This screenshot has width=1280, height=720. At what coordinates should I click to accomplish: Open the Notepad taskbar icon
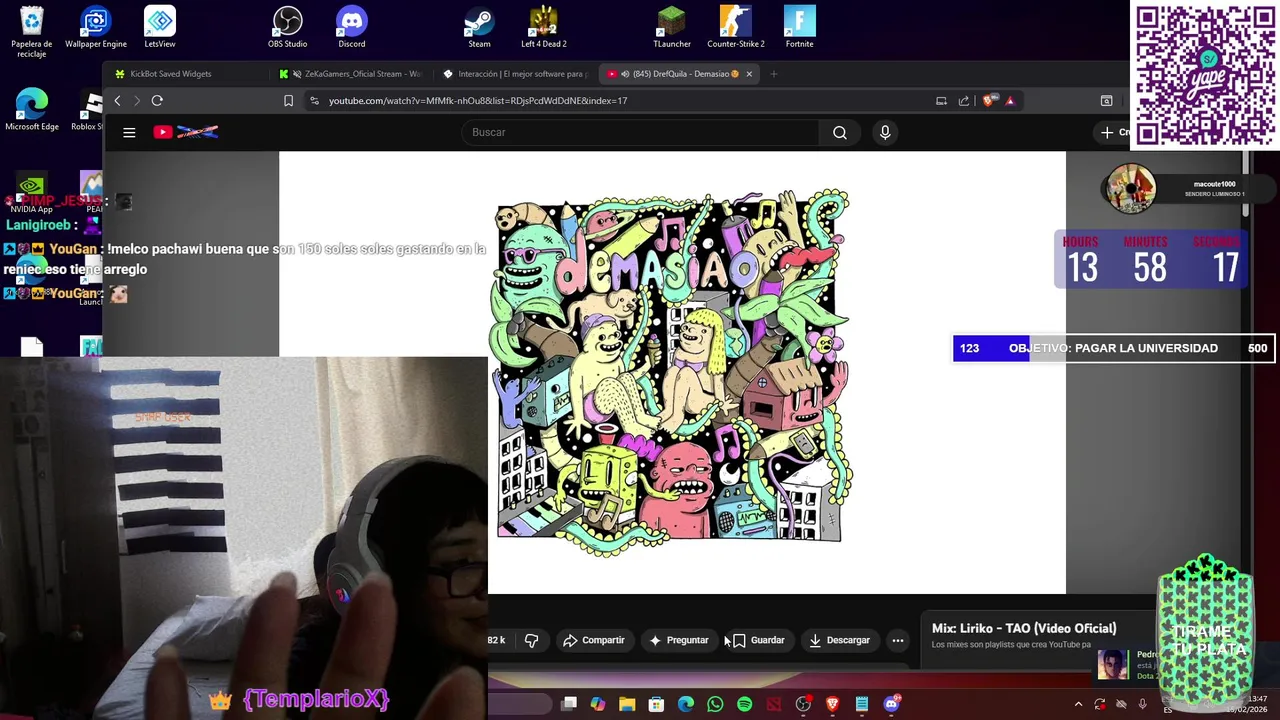pyautogui.click(x=861, y=704)
